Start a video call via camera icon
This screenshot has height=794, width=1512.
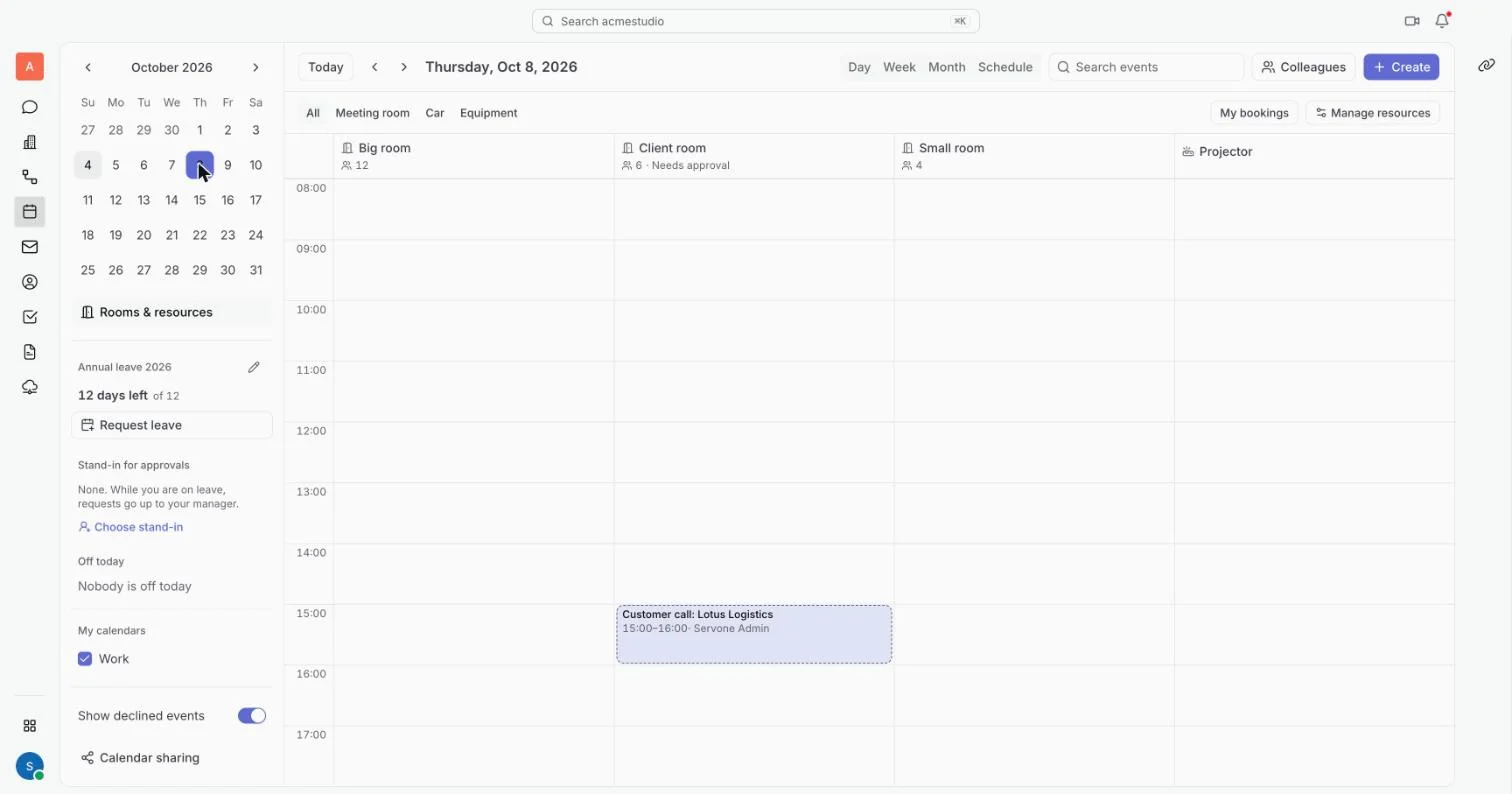[x=1412, y=21]
